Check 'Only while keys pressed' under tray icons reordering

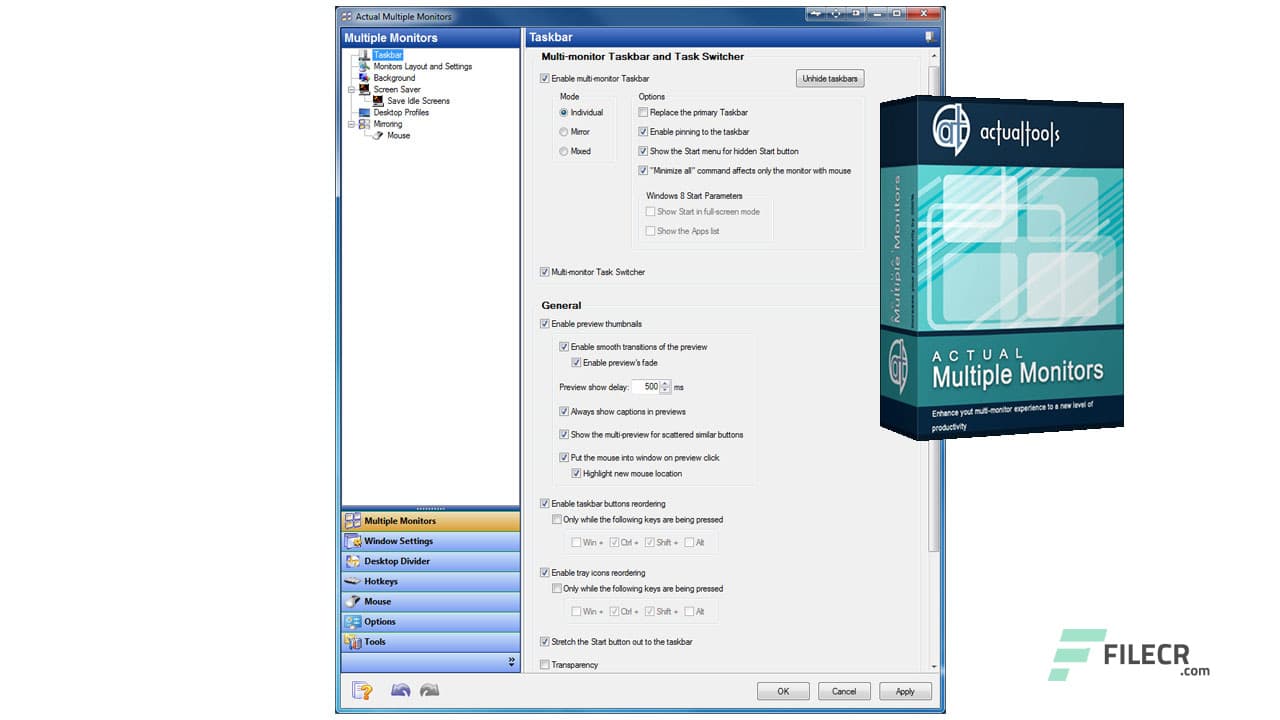pos(557,589)
